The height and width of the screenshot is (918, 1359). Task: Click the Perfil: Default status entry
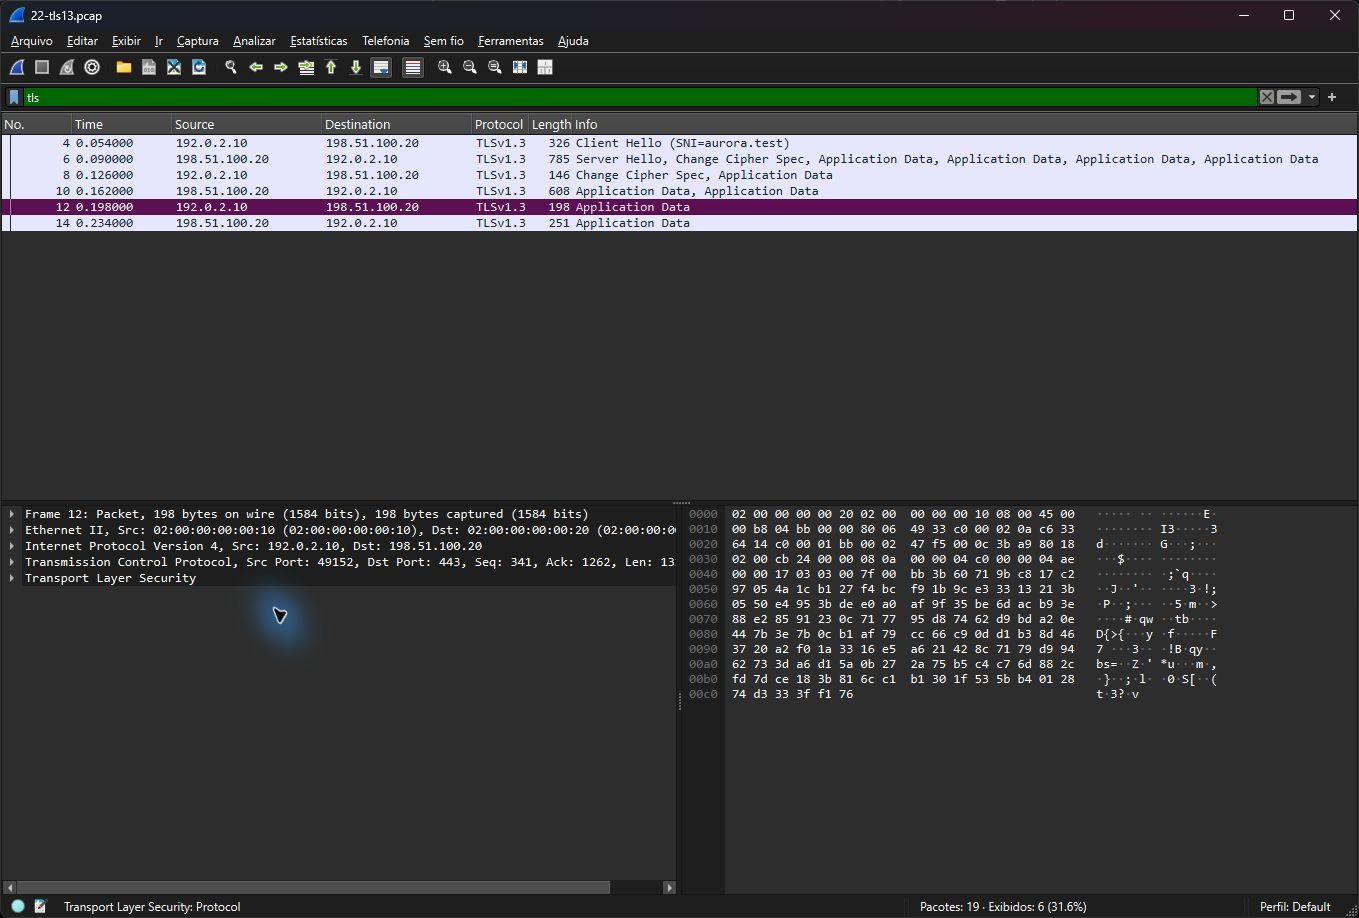point(1295,907)
